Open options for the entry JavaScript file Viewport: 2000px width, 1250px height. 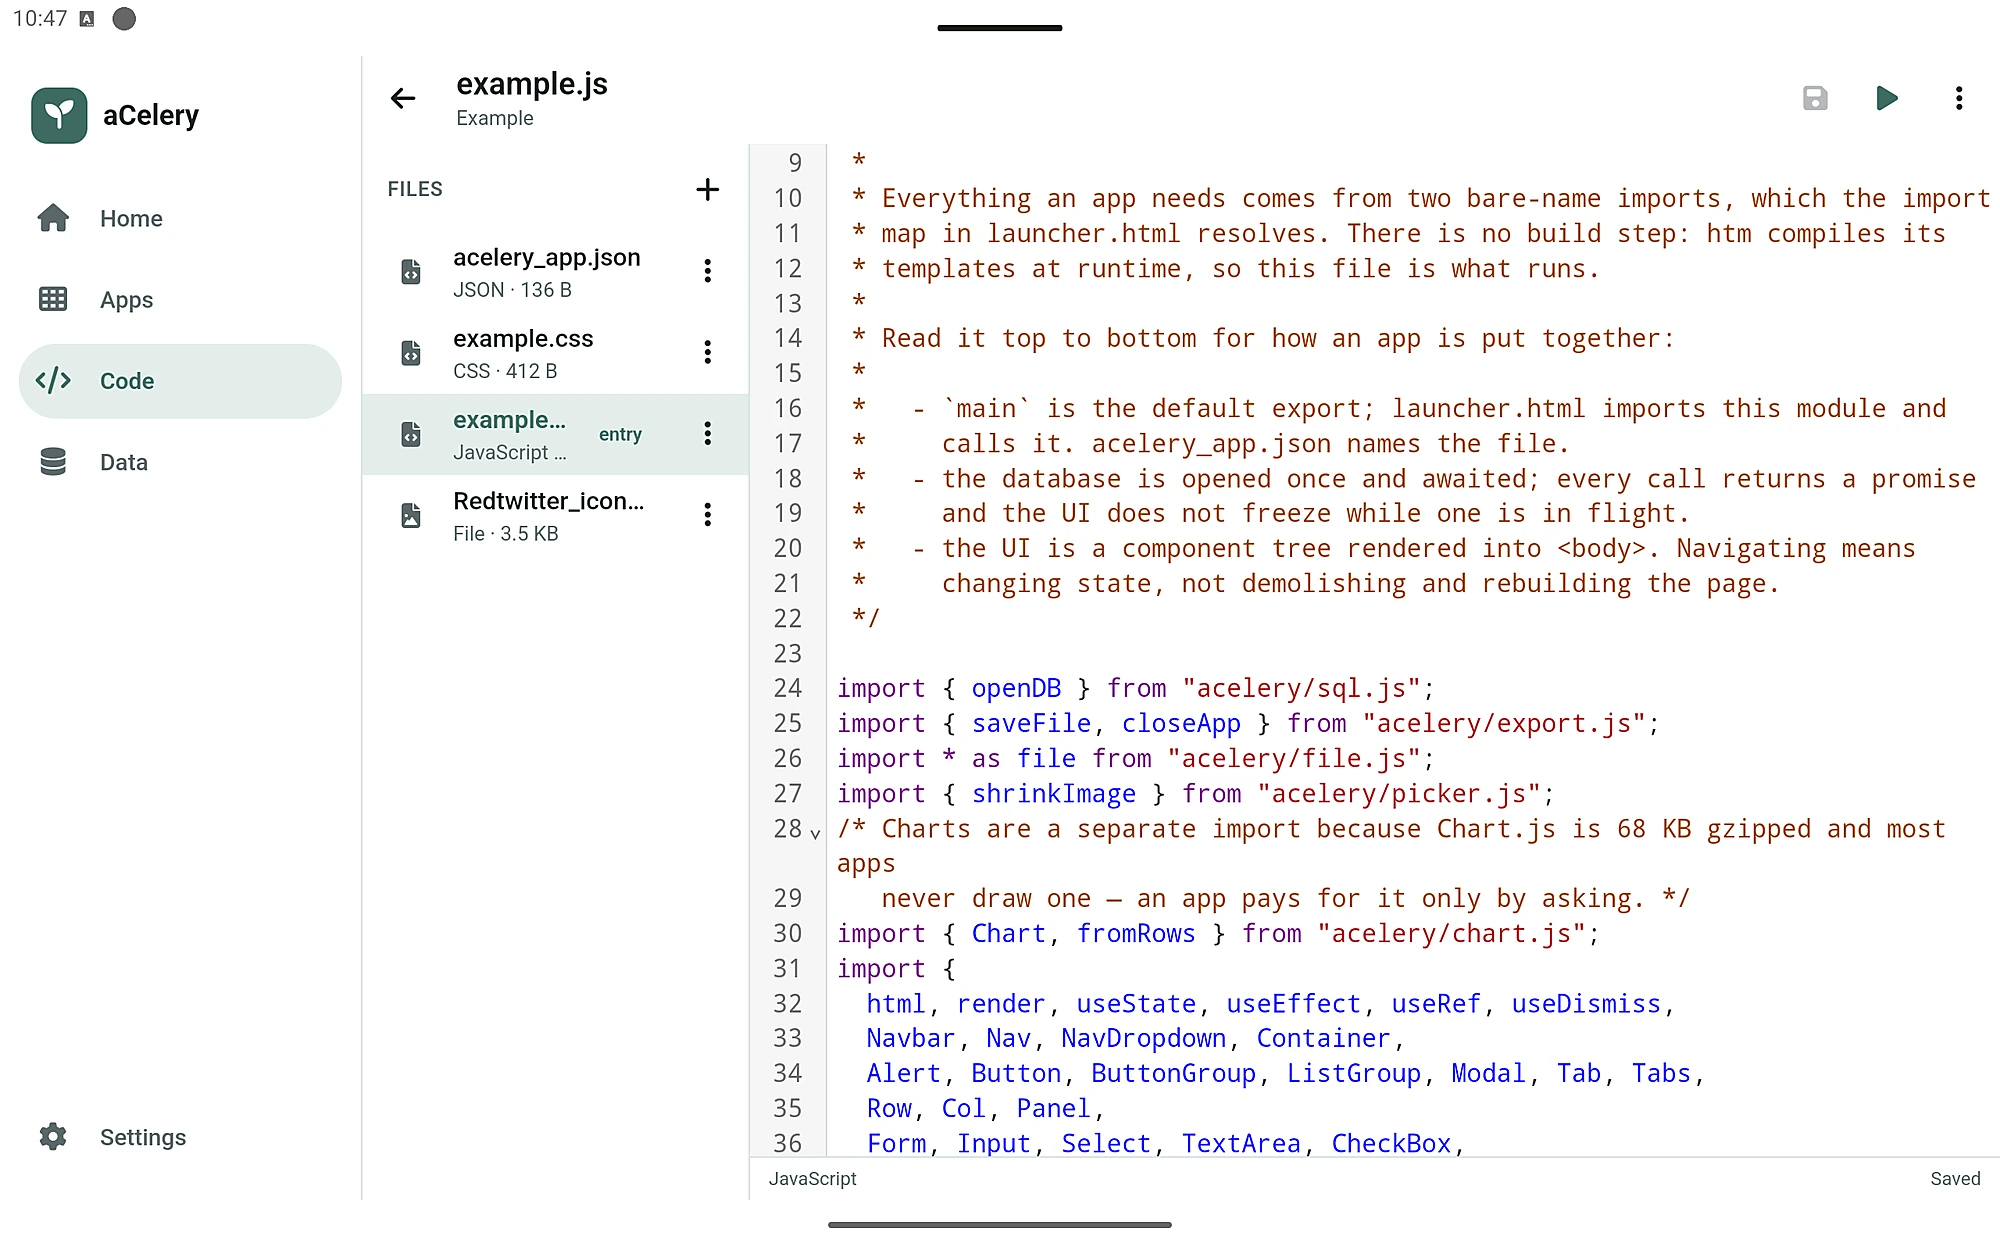click(x=707, y=434)
